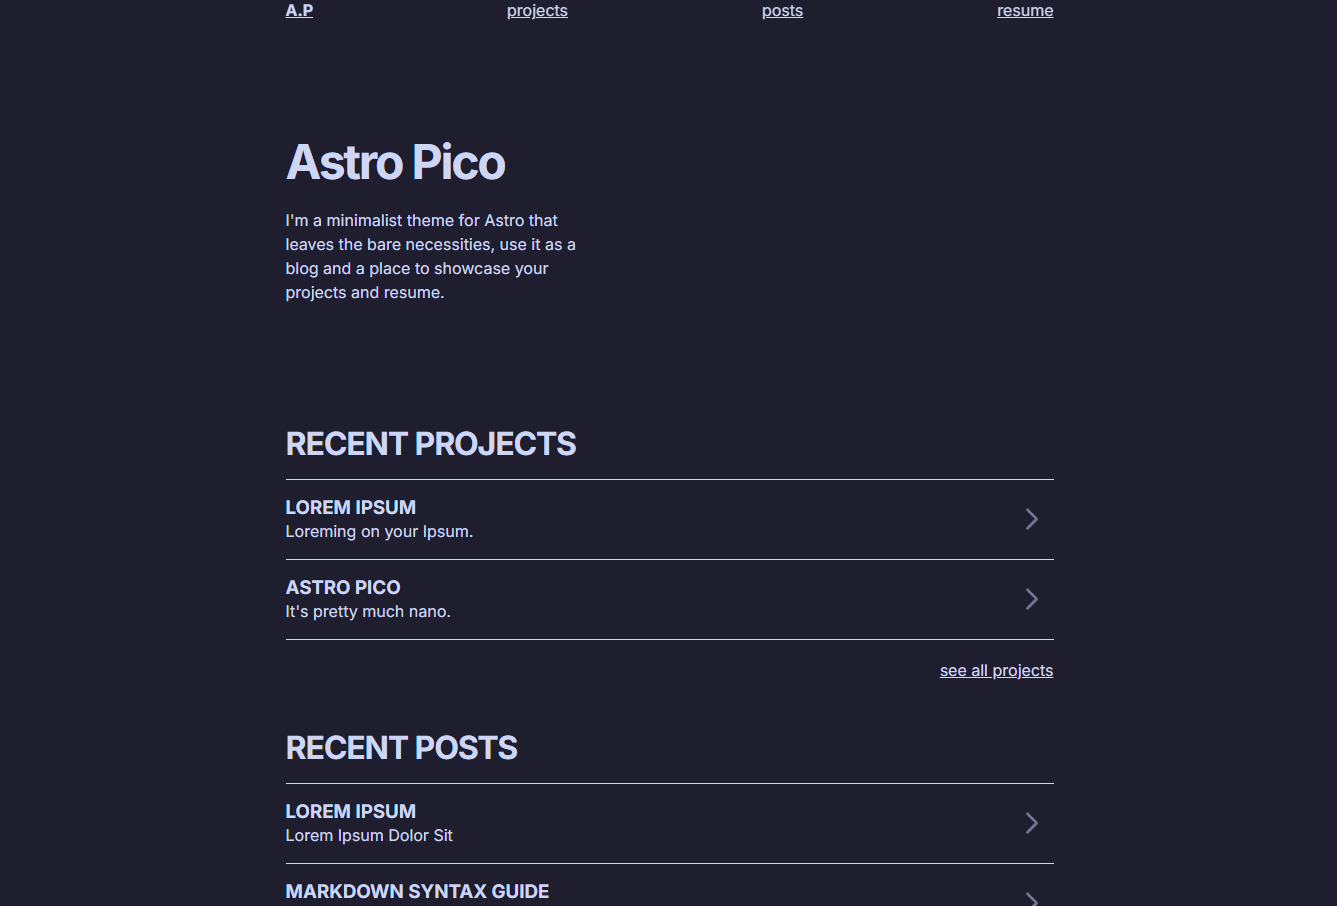This screenshot has height=906, width=1337.
Task: Click the 'Loreming on your Ipsum.' description
Action: coord(379,532)
